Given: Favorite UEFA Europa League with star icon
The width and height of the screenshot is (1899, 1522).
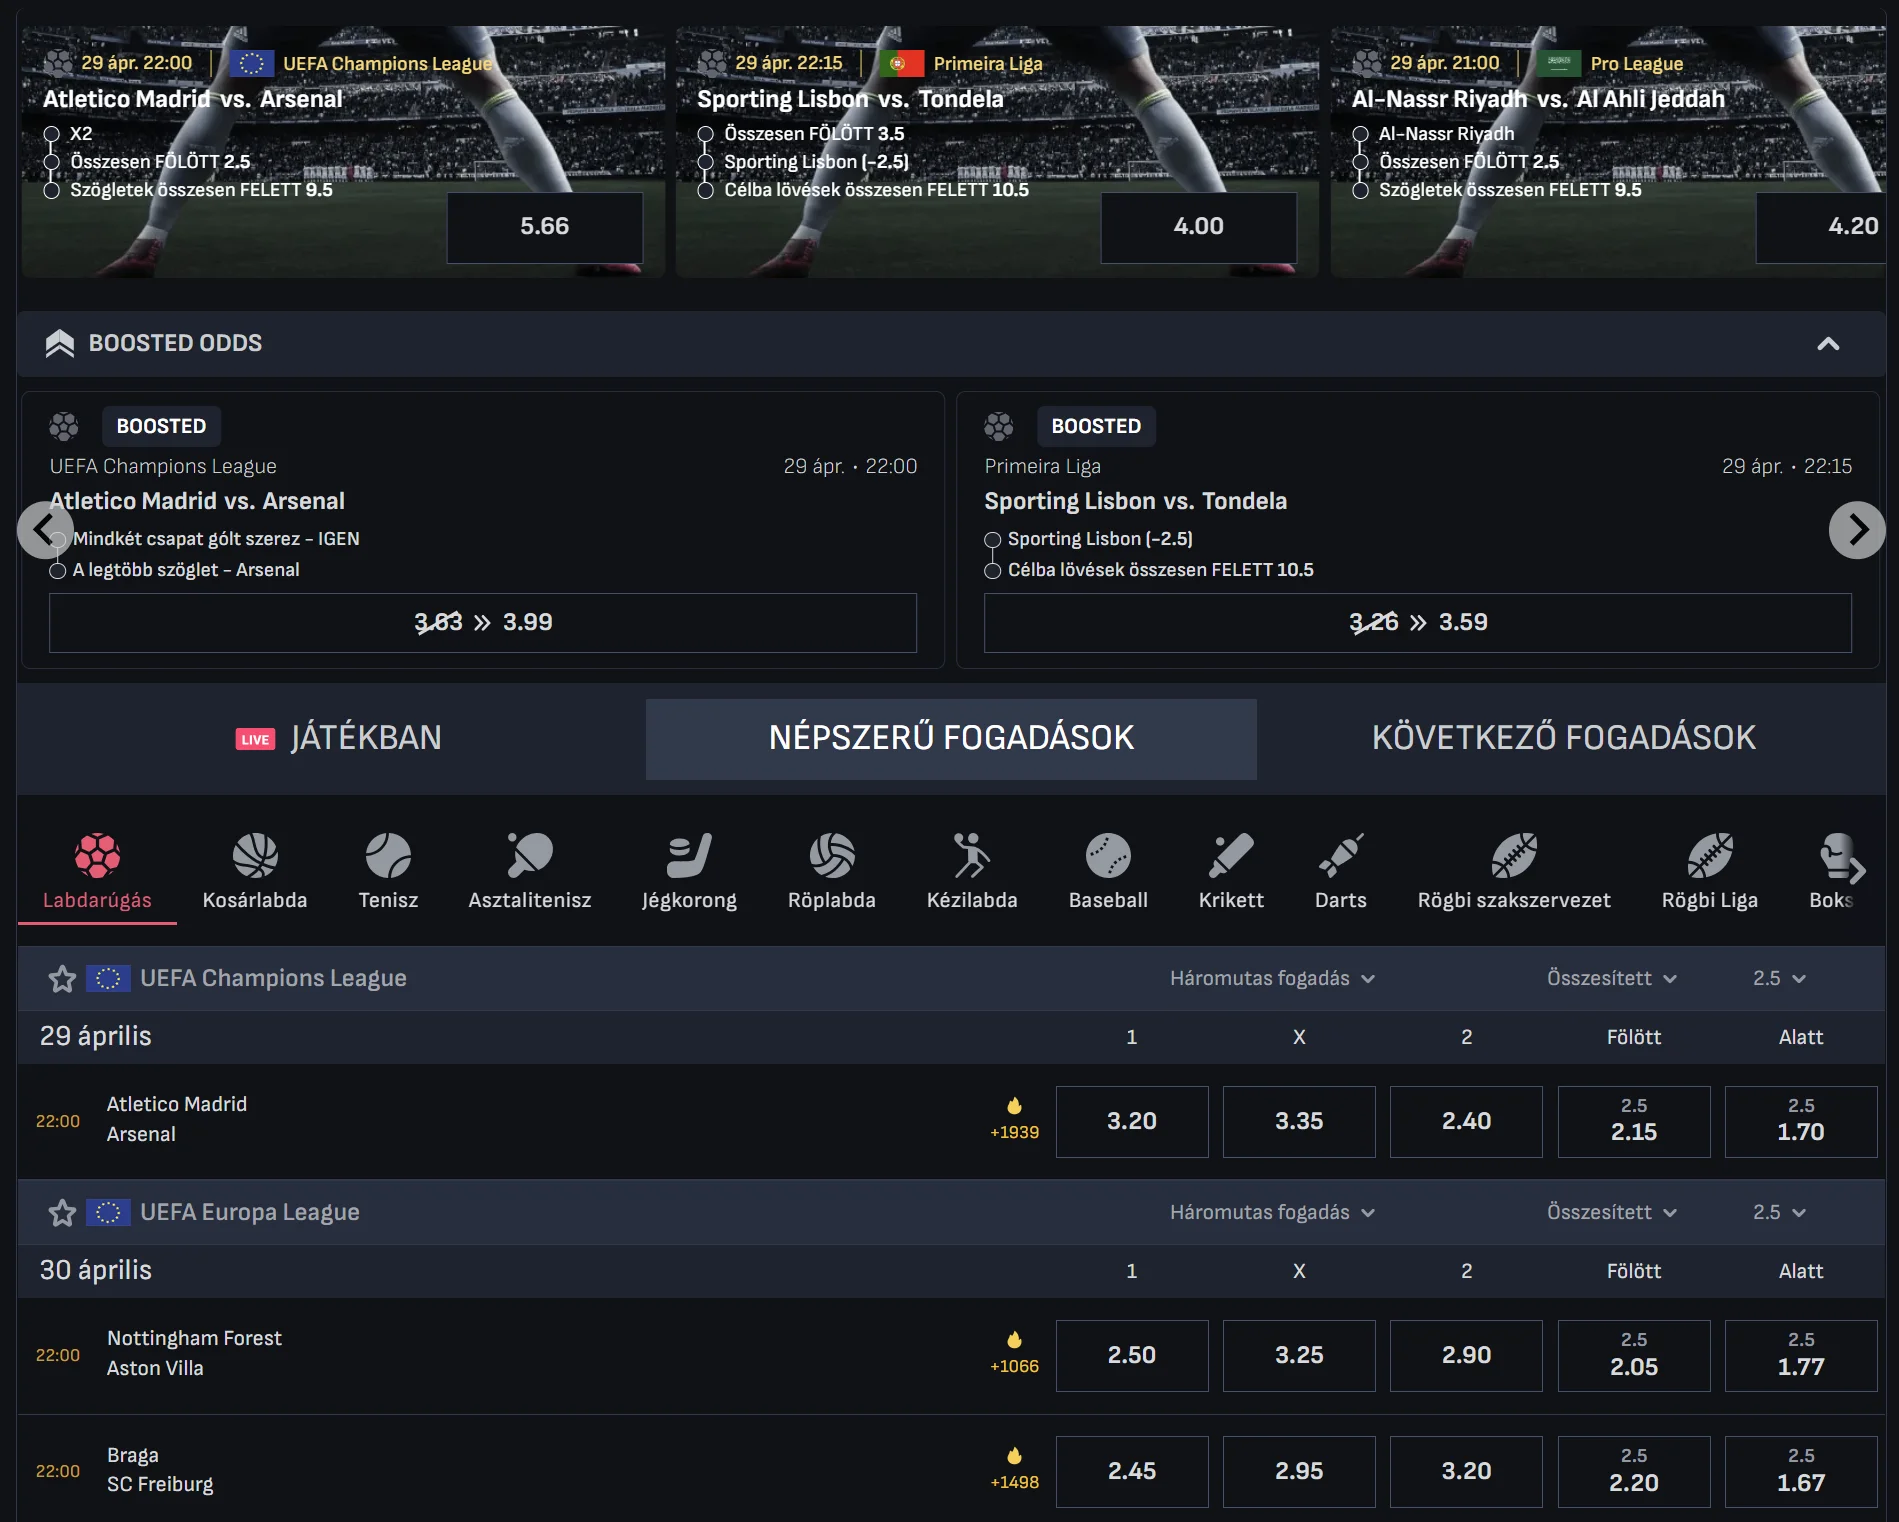Looking at the screenshot, I should click(x=62, y=1212).
